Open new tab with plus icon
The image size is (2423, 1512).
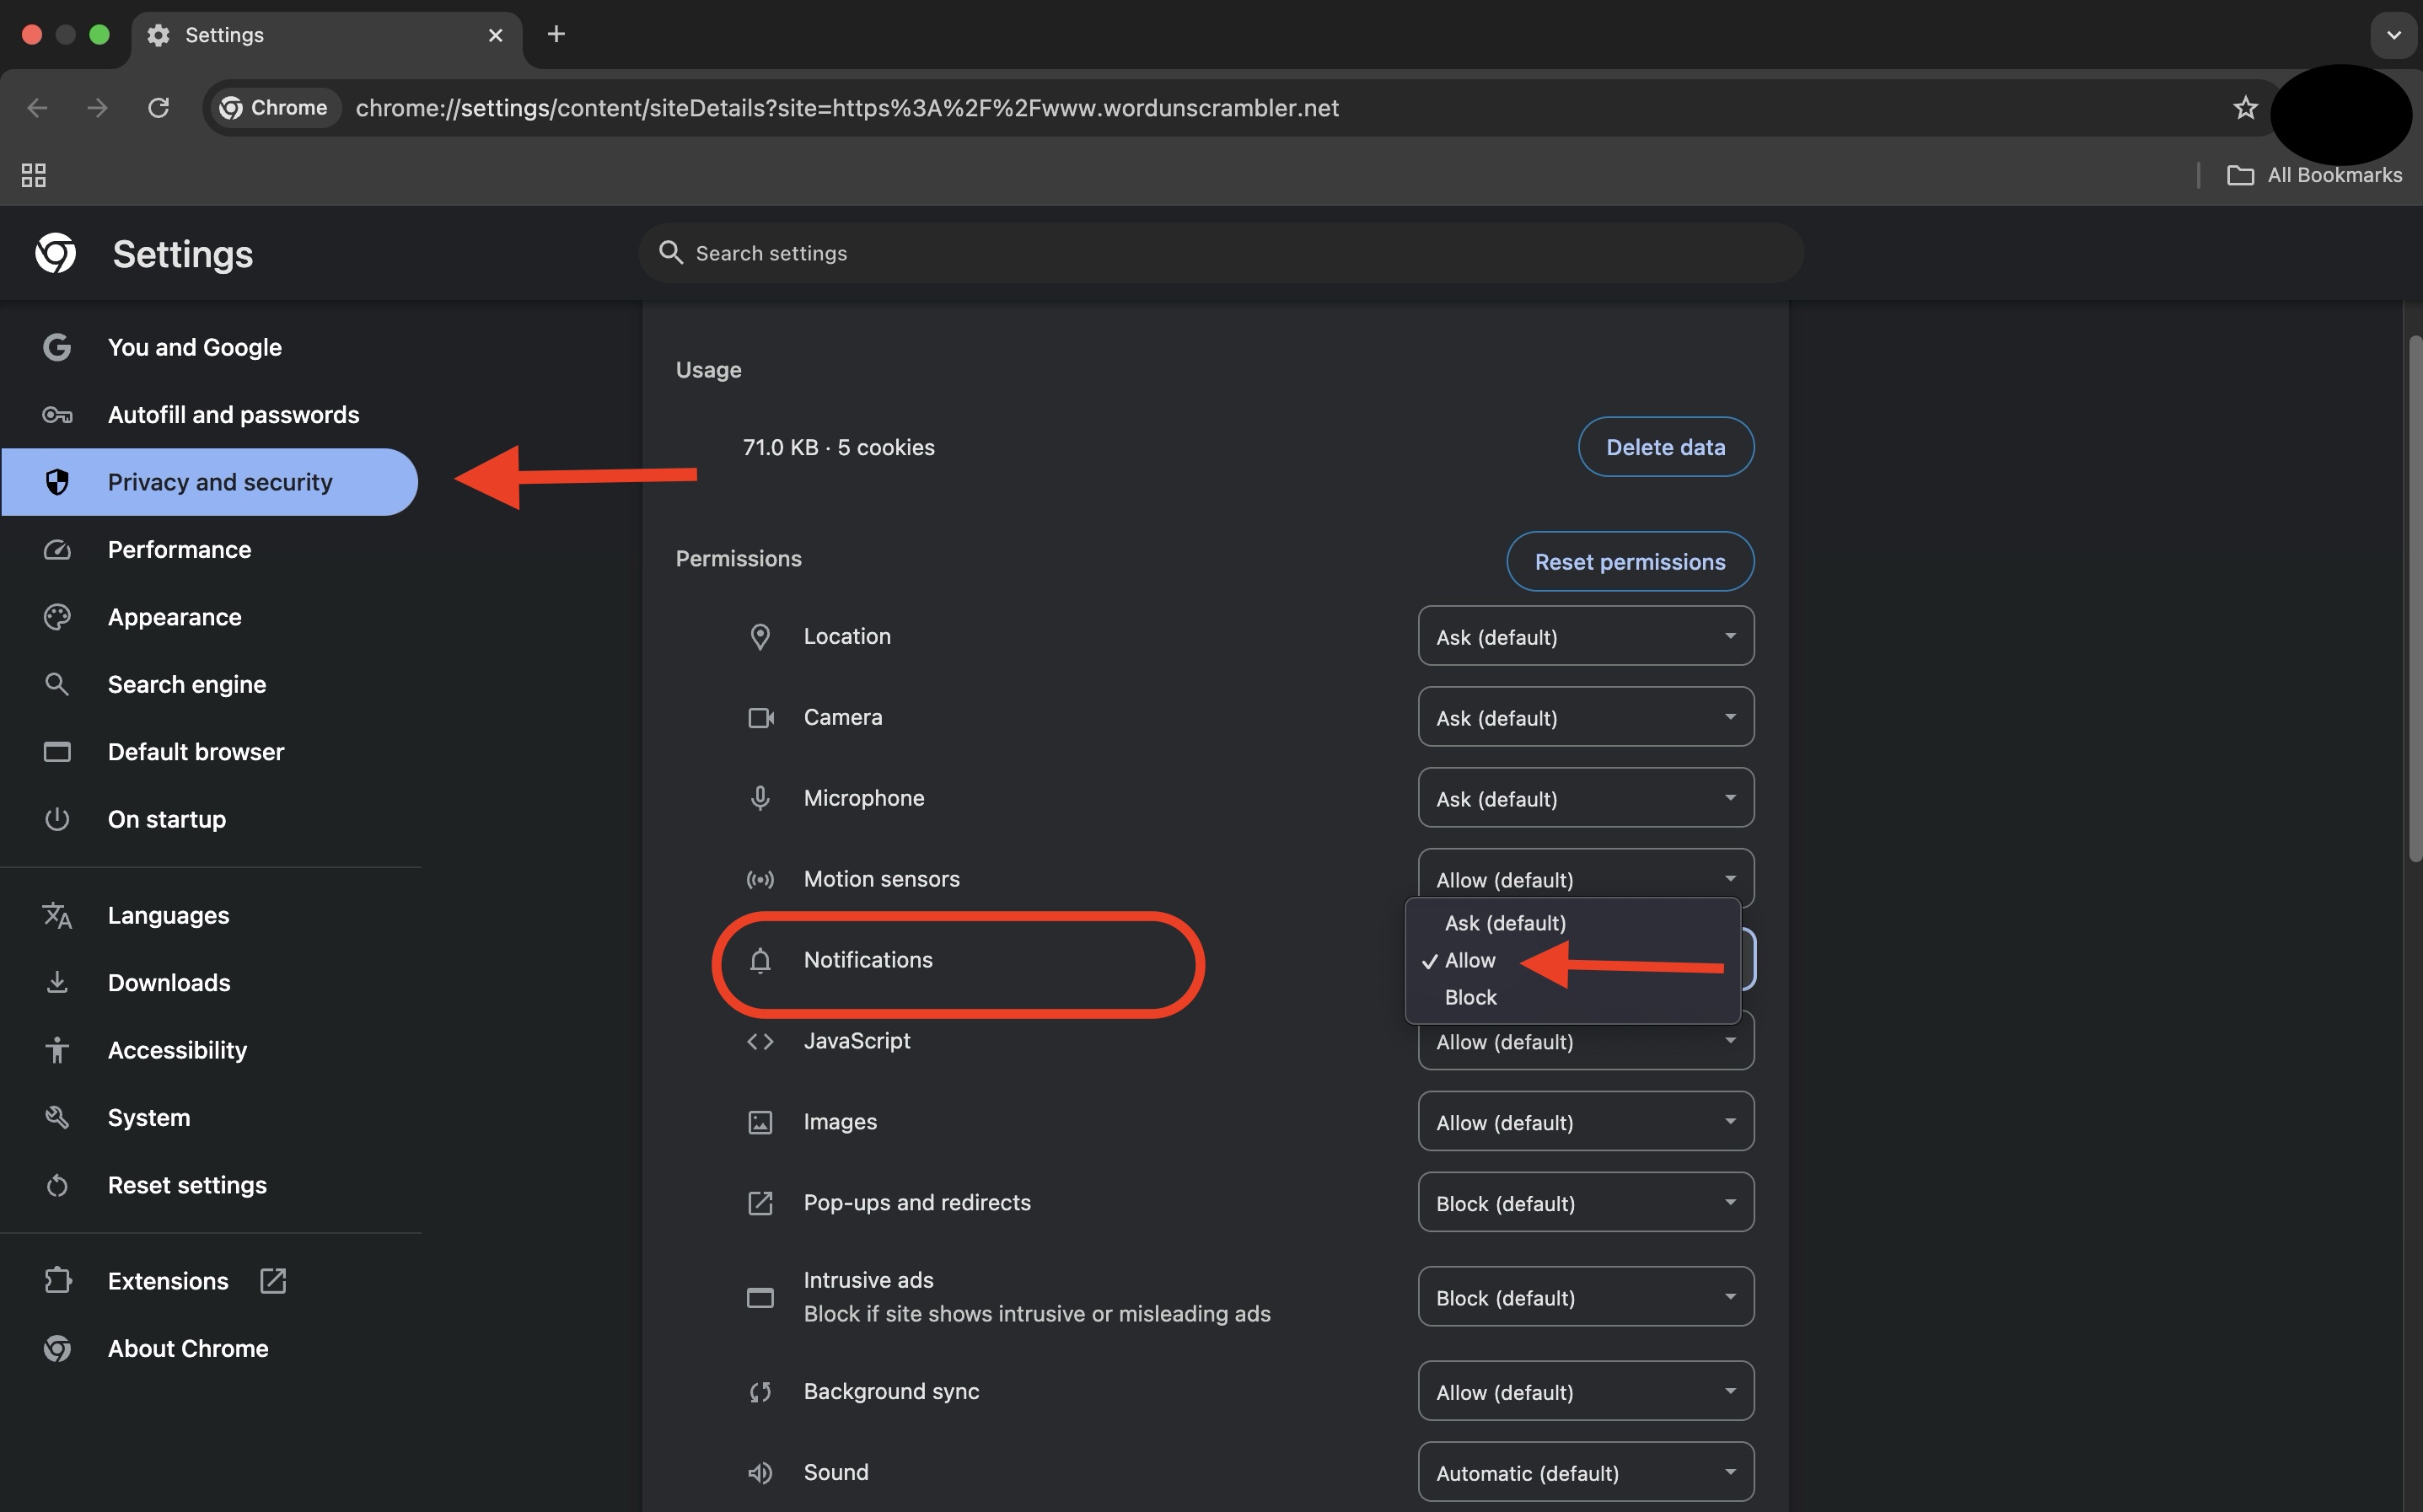coord(556,34)
